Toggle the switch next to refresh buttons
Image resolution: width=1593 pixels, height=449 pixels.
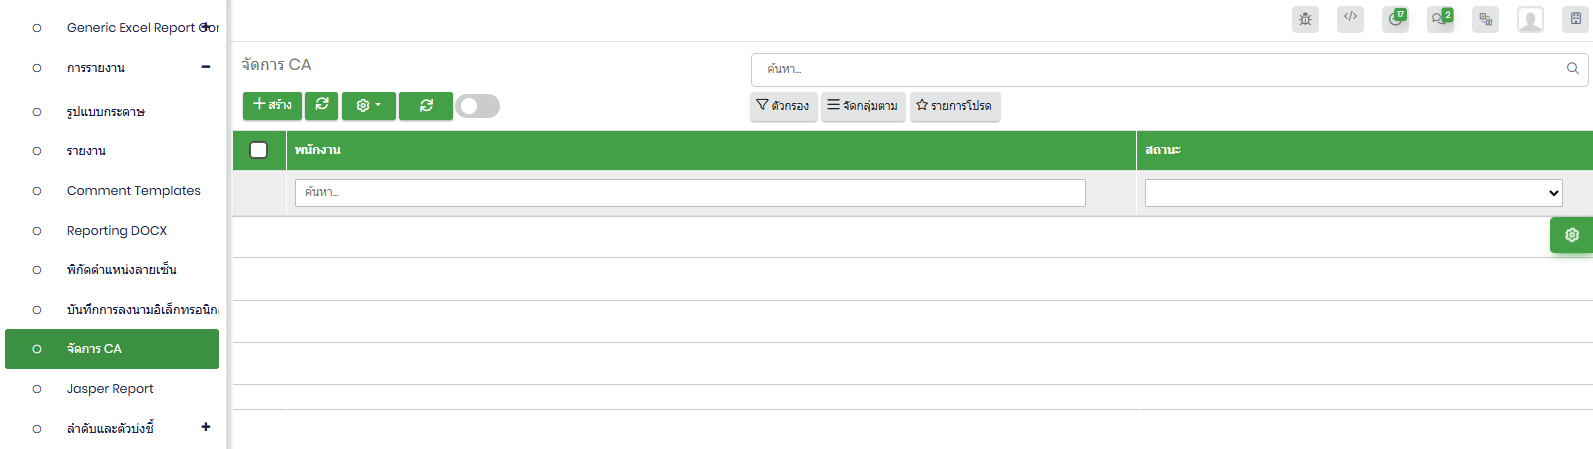point(477,106)
